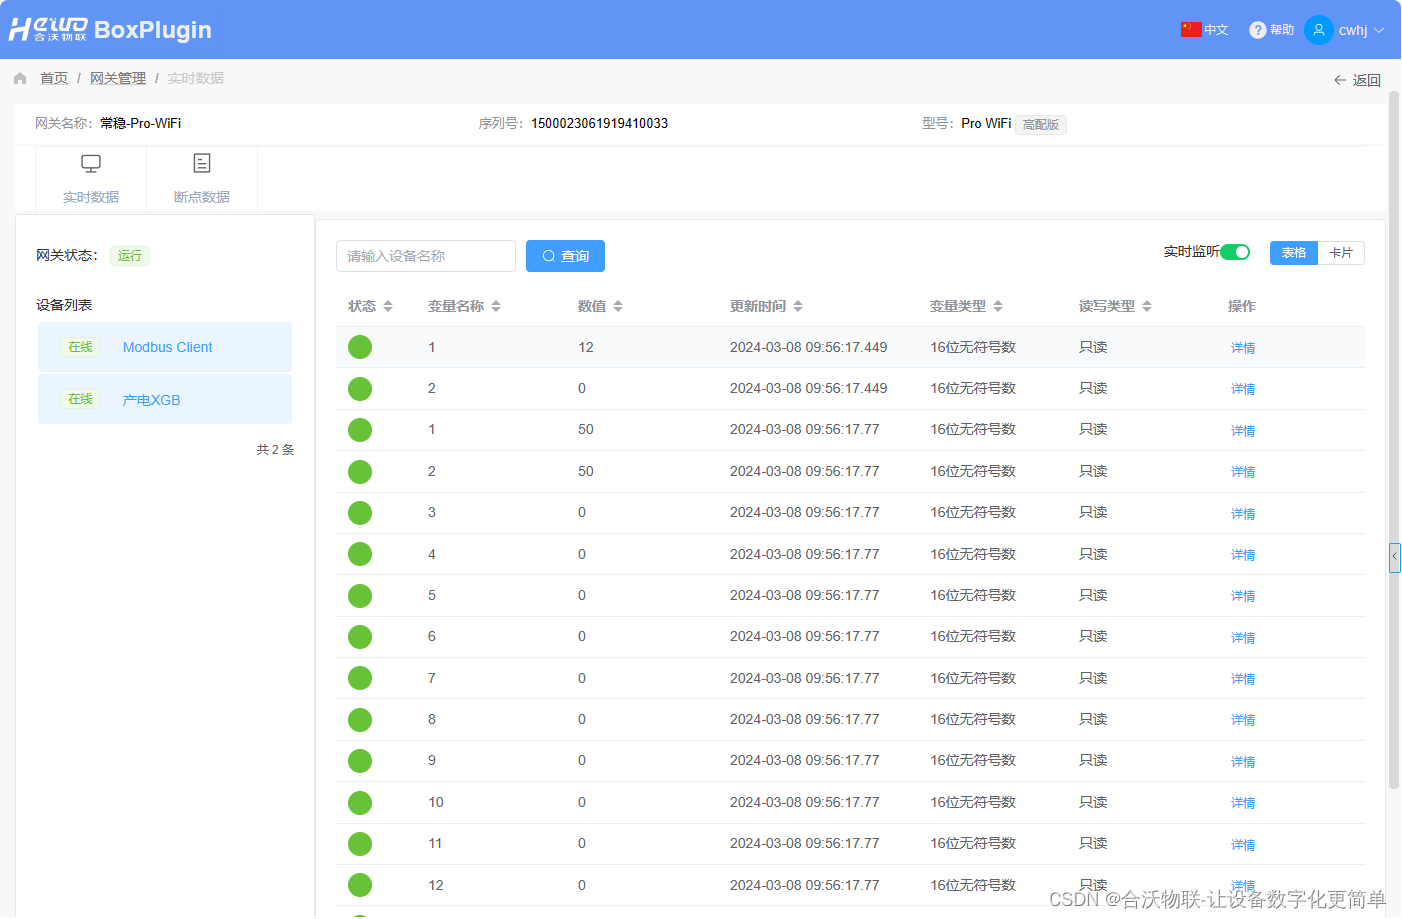Open help via question mark icon
Screen dimensions: 1402x919
point(1258,30)
